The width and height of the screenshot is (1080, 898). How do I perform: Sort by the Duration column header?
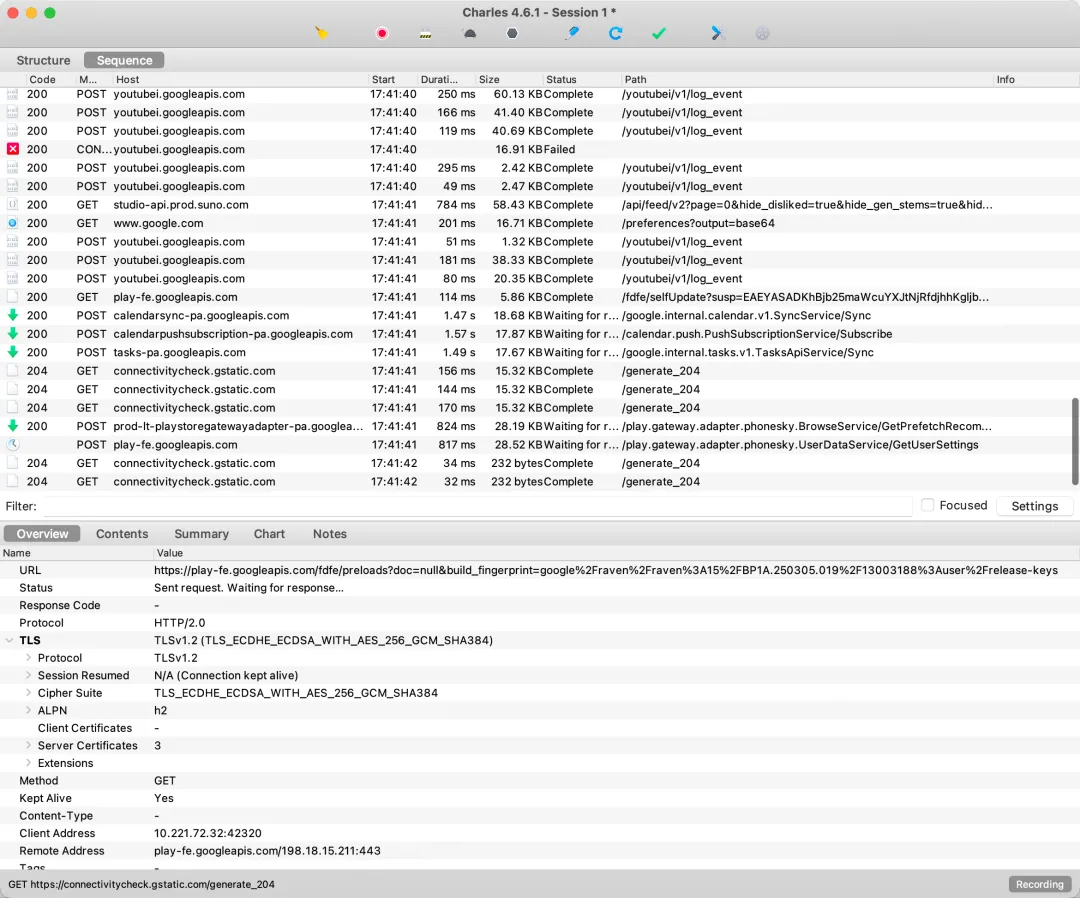click(446, 79)
